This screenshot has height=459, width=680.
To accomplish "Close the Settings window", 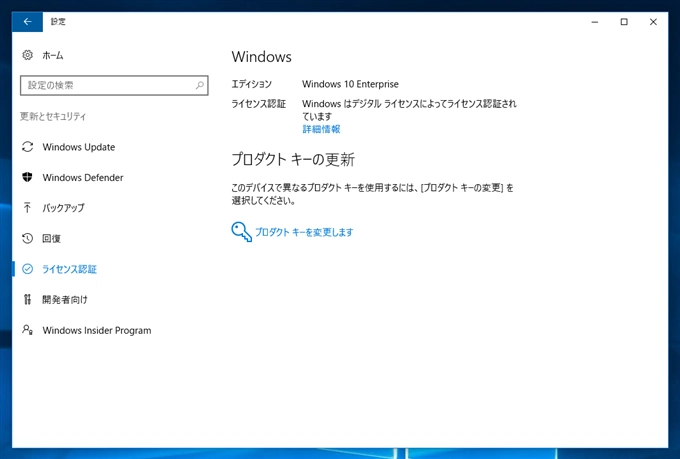I will pyautogui.click(x=653, y=22).
